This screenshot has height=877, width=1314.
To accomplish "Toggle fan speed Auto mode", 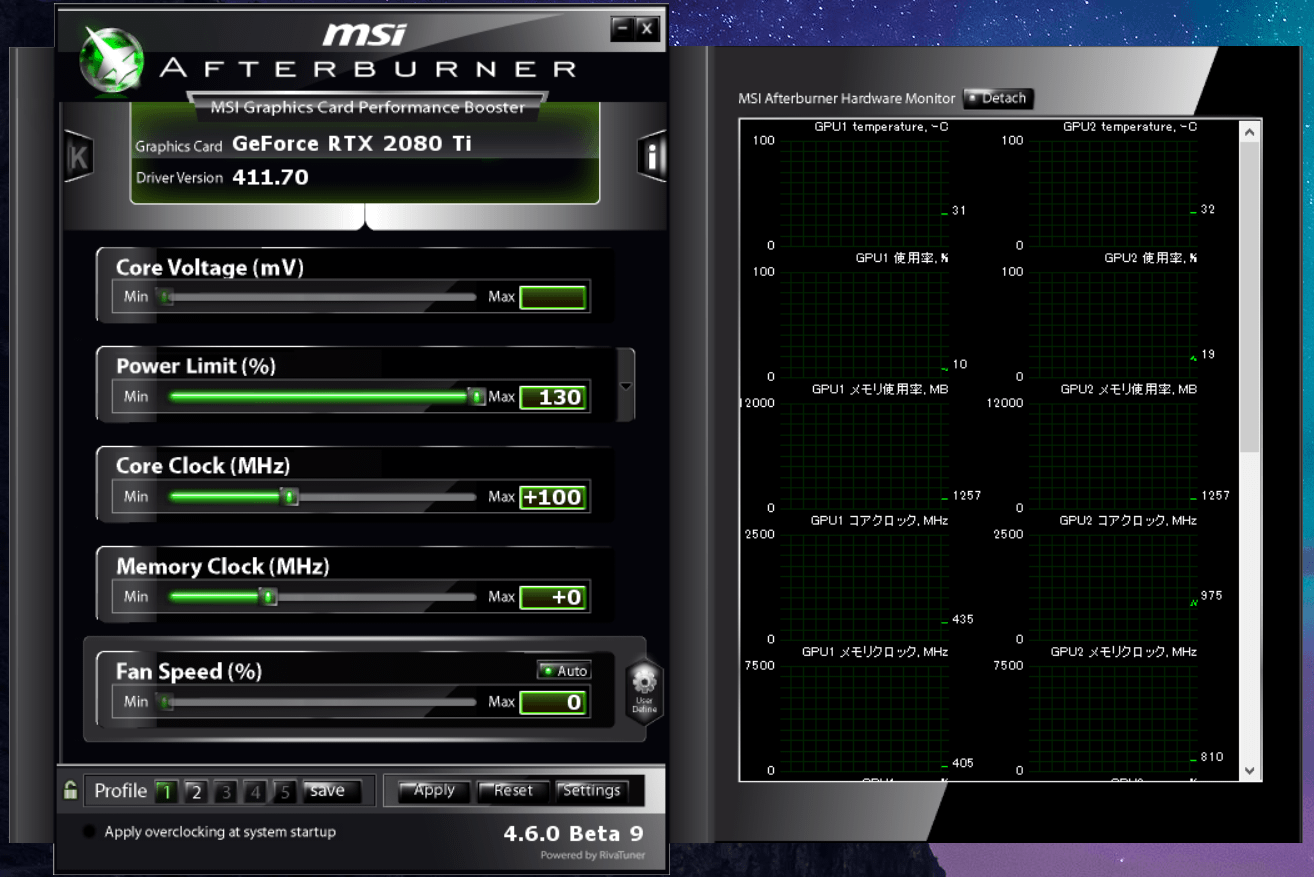I will 563,671.
